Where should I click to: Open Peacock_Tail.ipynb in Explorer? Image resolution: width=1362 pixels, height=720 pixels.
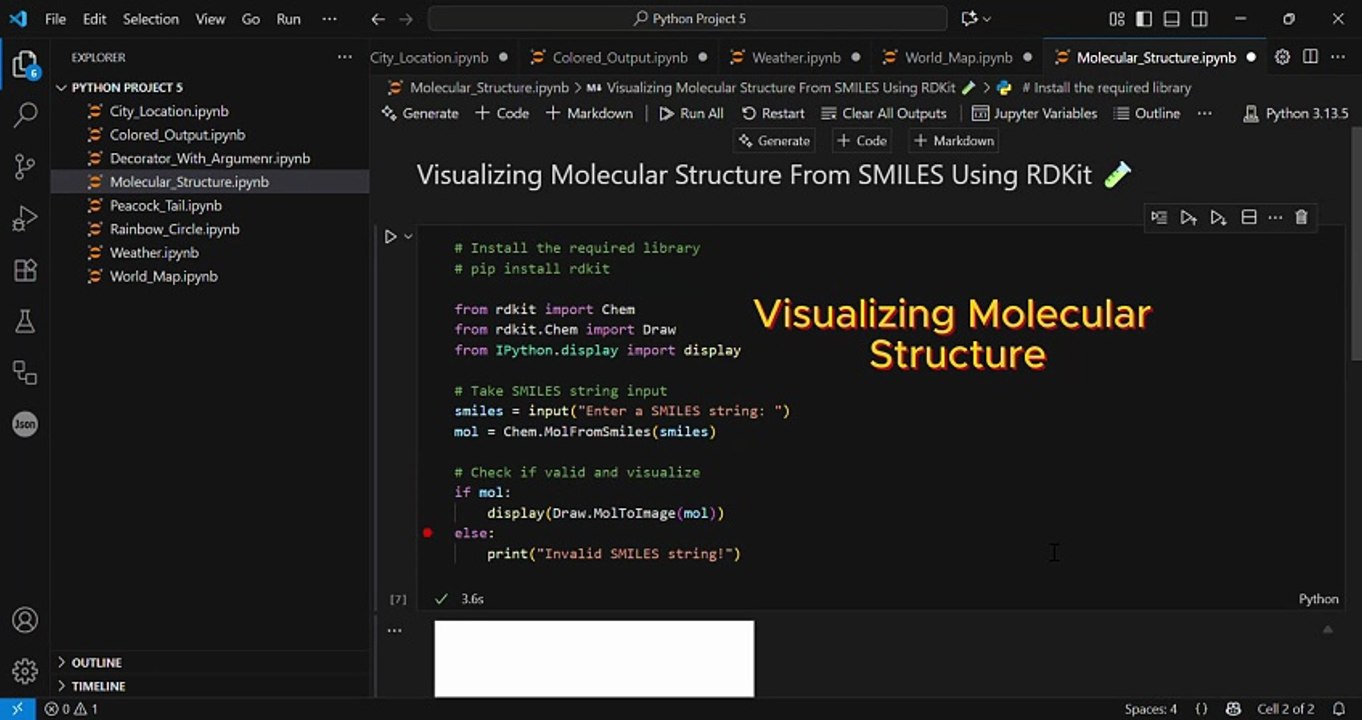coord(165,205)
